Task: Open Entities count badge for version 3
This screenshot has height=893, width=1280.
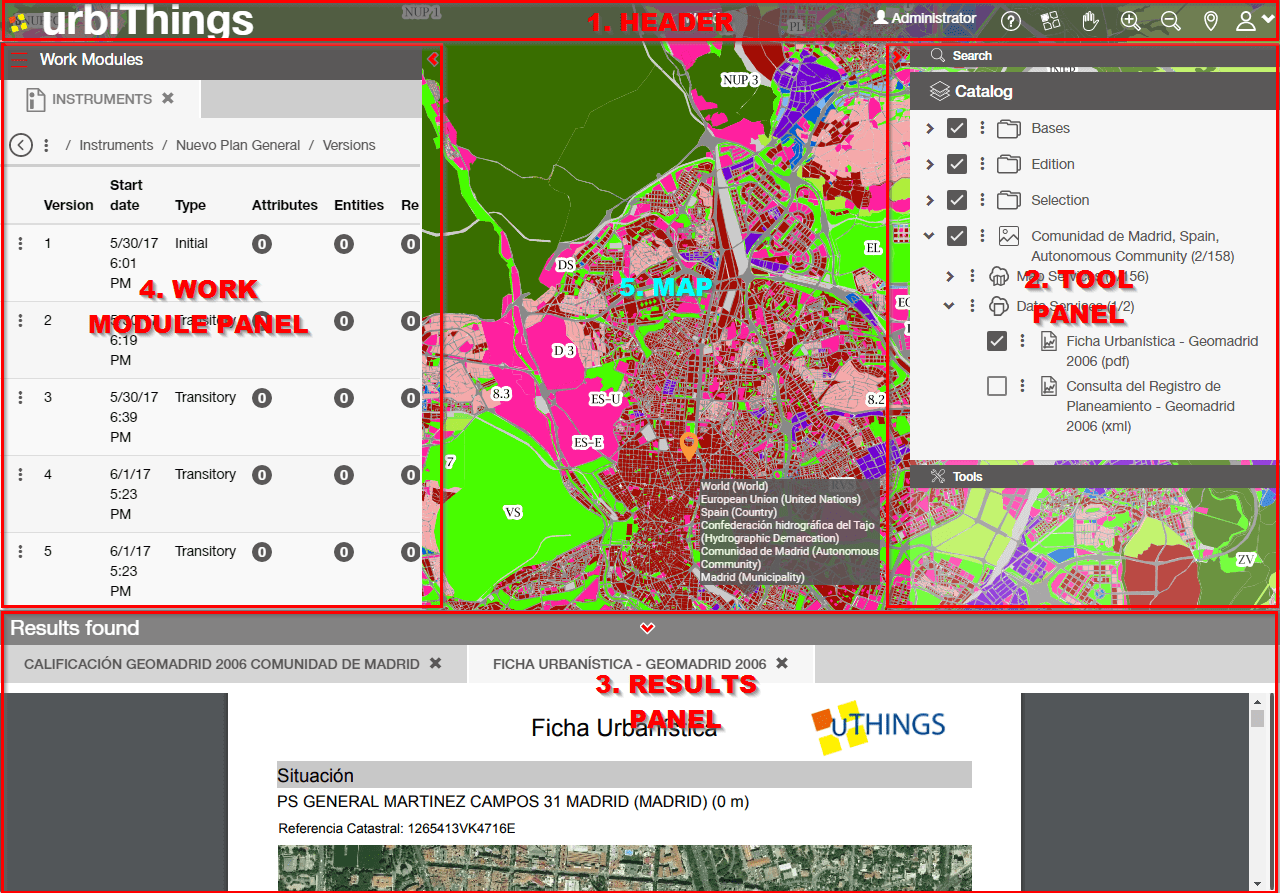Action: pyautogui.click(x=344, y=397)
